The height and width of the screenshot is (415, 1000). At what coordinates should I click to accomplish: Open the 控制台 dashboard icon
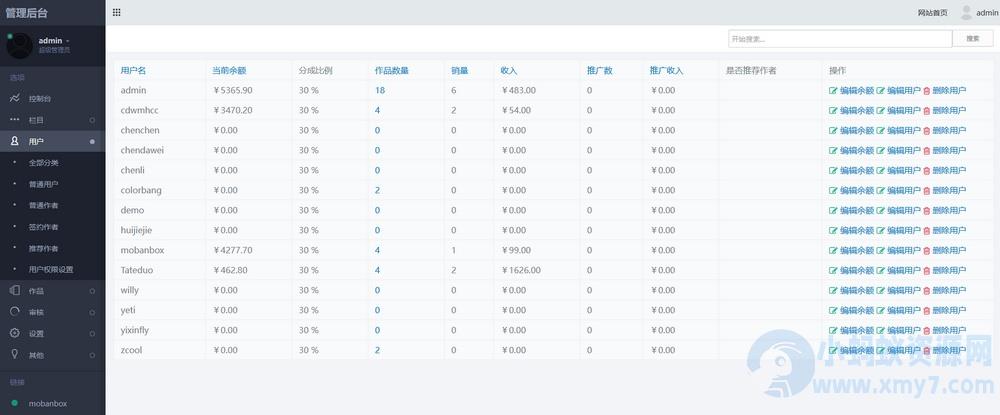(15, 98)
